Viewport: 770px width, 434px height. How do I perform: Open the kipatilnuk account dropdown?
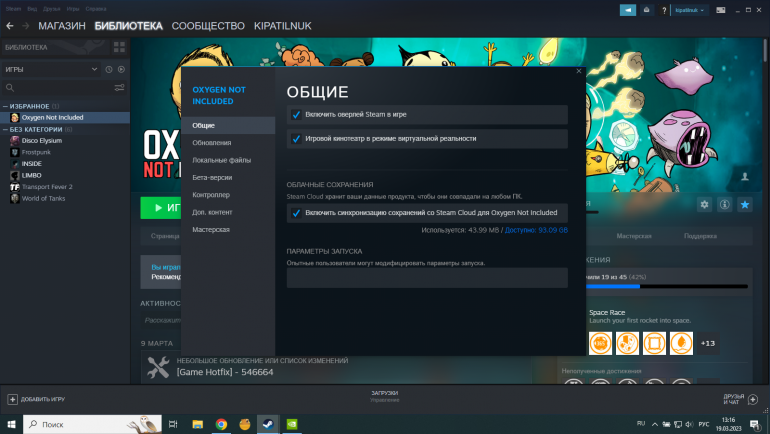coord(690,9)
